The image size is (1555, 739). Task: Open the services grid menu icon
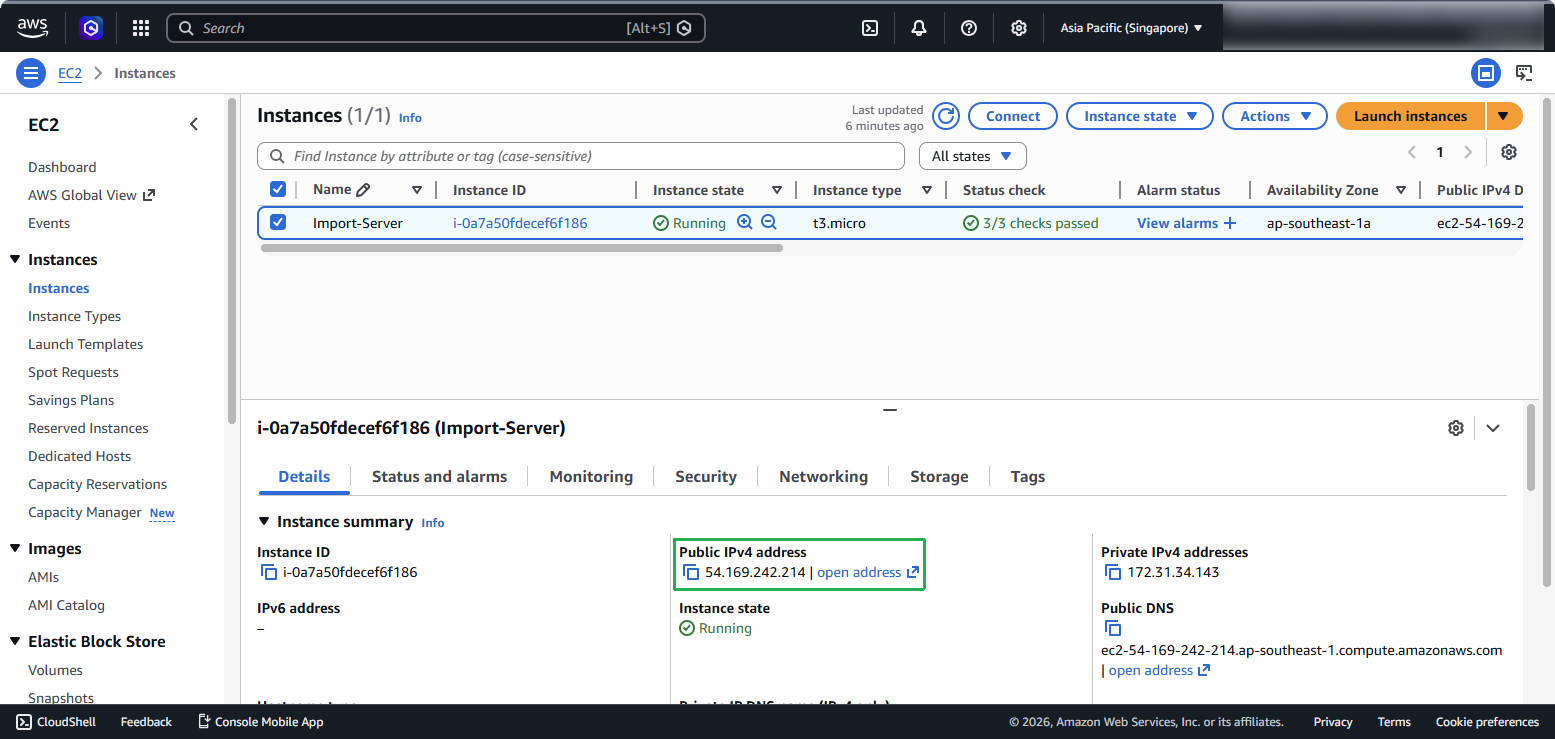[141, 28]
